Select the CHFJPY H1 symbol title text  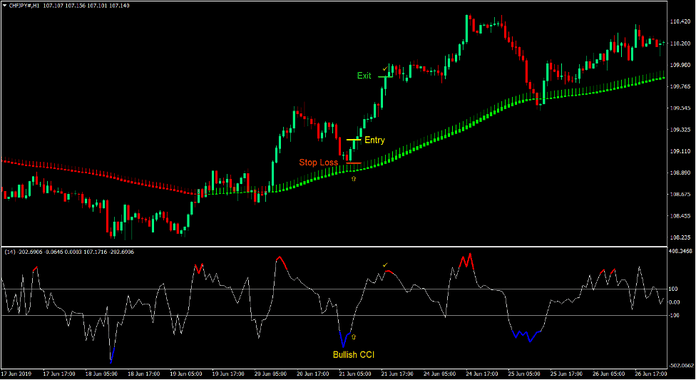coord(24,6)
